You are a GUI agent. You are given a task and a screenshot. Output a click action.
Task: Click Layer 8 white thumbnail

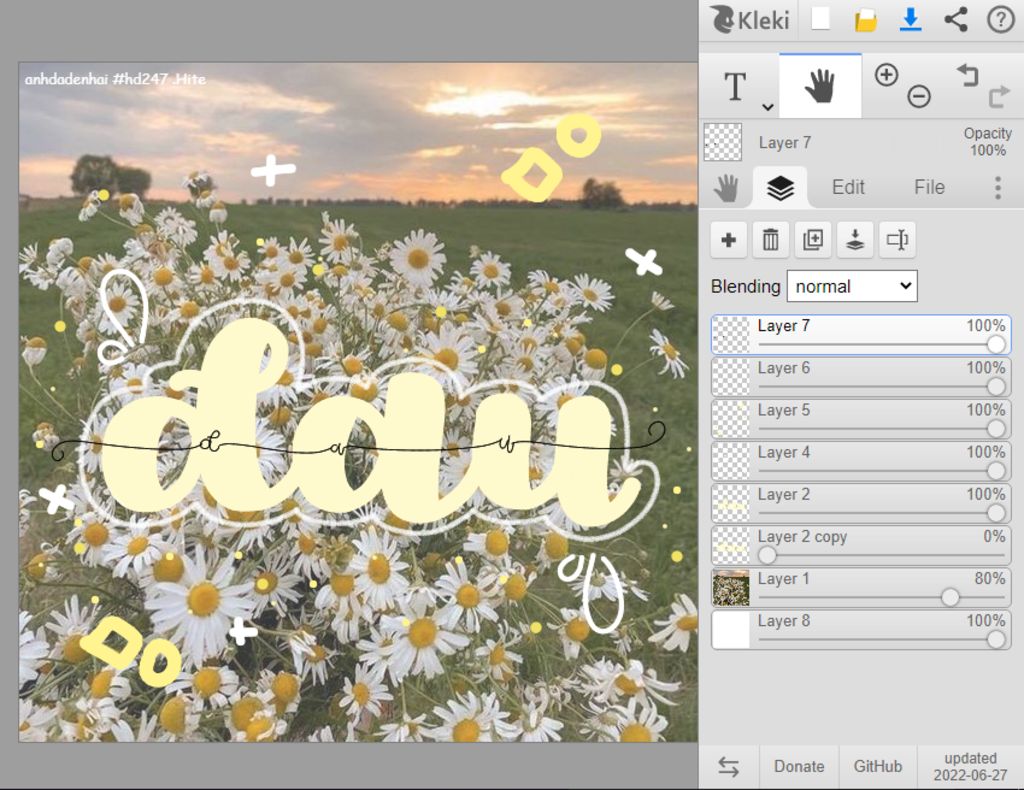click(x=731, y=630)
